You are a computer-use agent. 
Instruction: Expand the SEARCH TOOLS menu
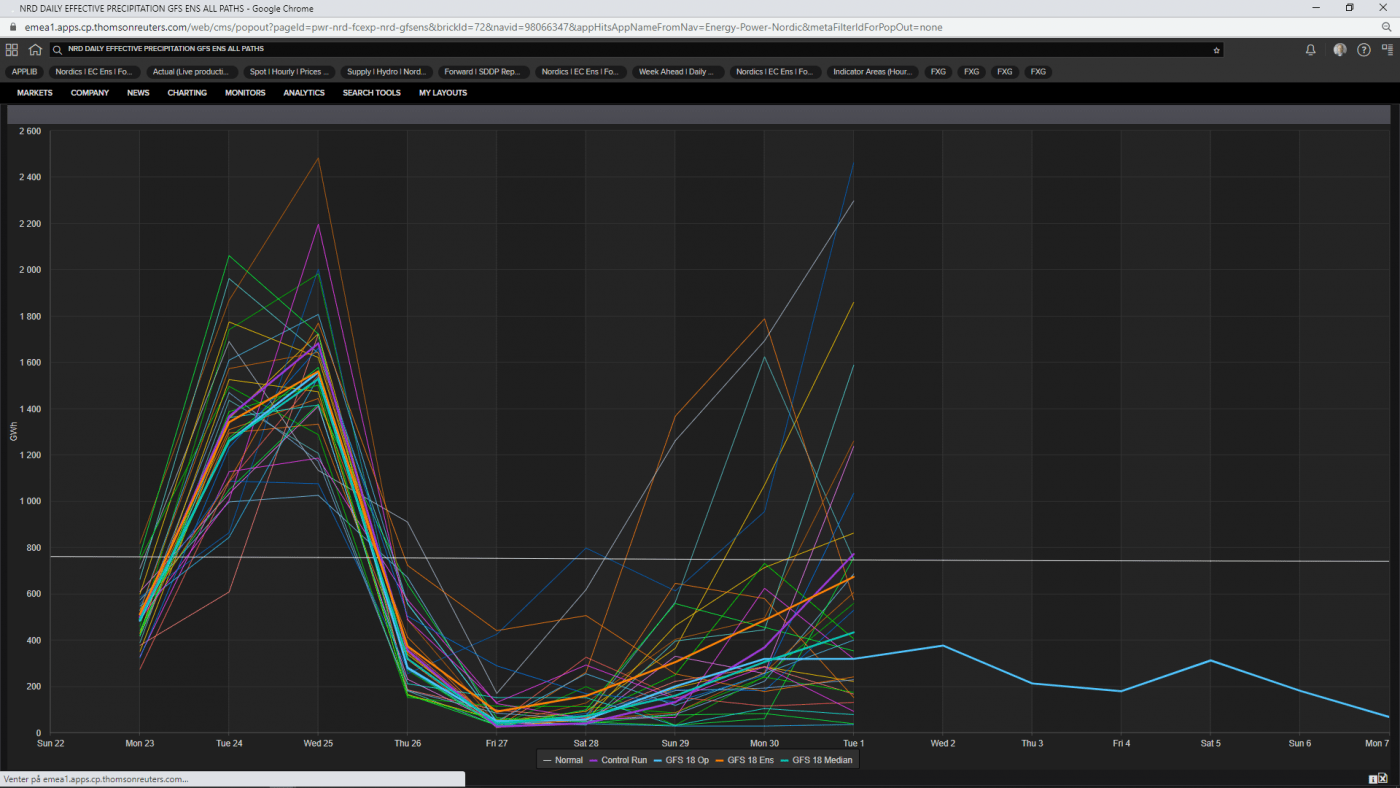coord(371,93)
